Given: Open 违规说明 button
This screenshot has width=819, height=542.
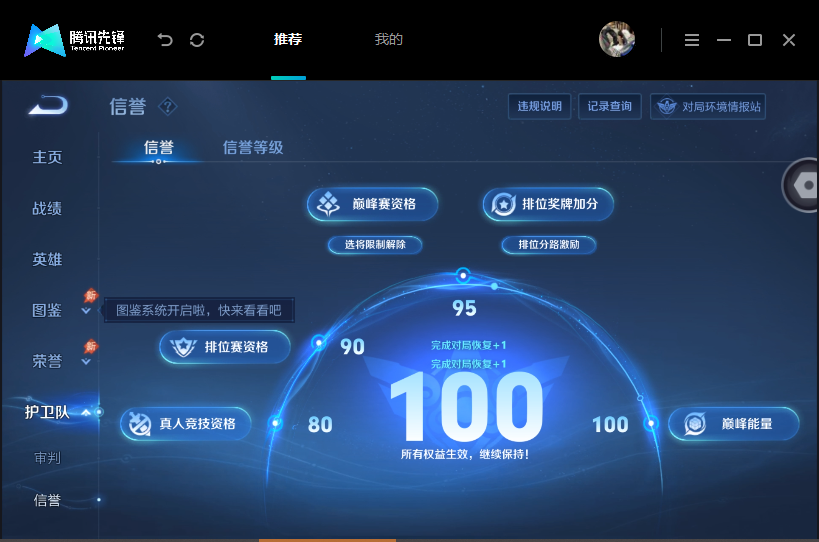Looking at the screenshot, I should click(x=540, y=107).
